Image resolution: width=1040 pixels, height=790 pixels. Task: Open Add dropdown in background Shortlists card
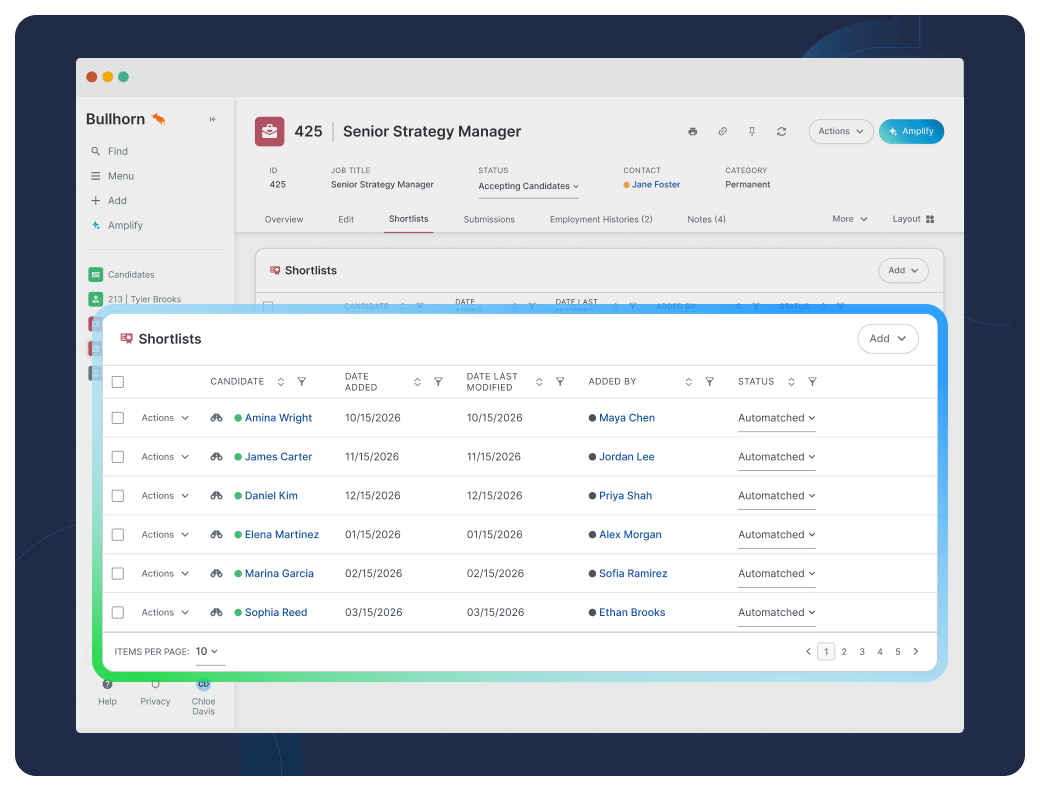point(903,271)
